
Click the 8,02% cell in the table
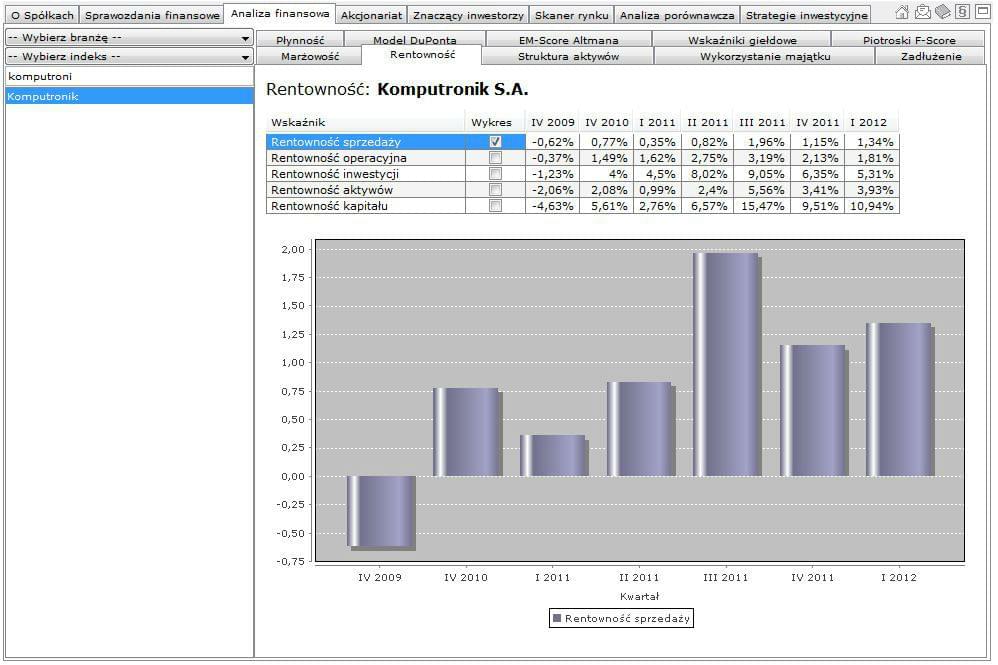[x=708, y=174]
